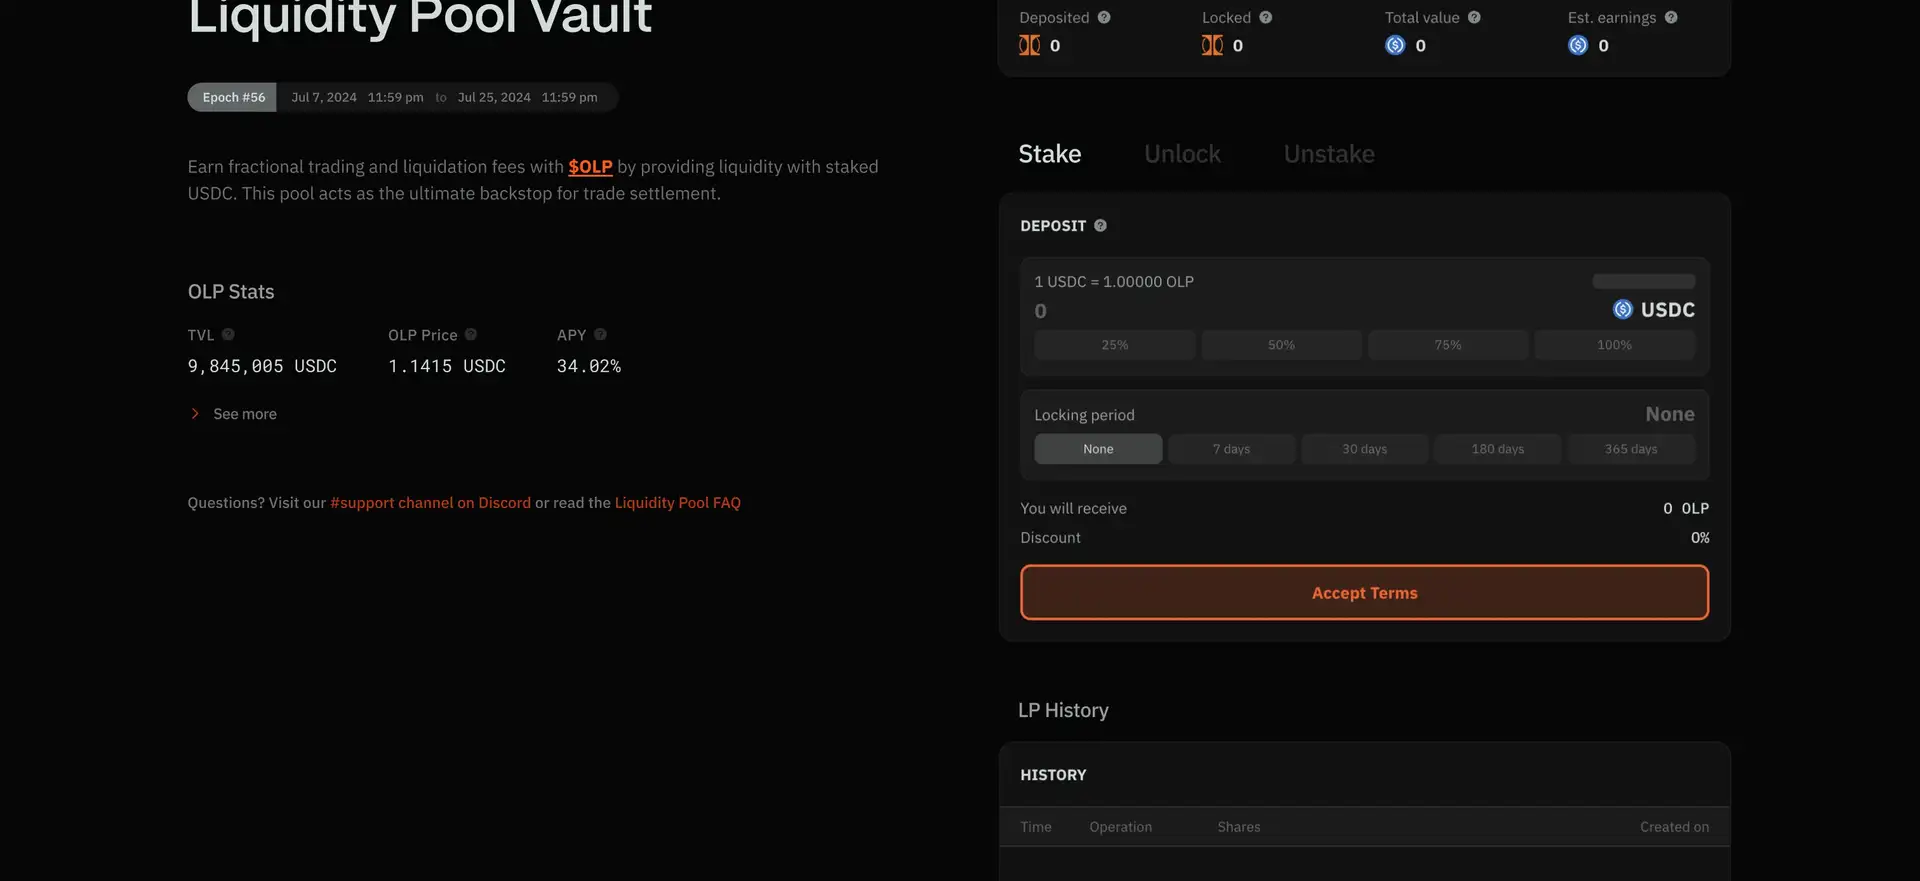Set deposit amount to 50%
The width and height of the screenshot is (1920, 881).
(1281, 345)
